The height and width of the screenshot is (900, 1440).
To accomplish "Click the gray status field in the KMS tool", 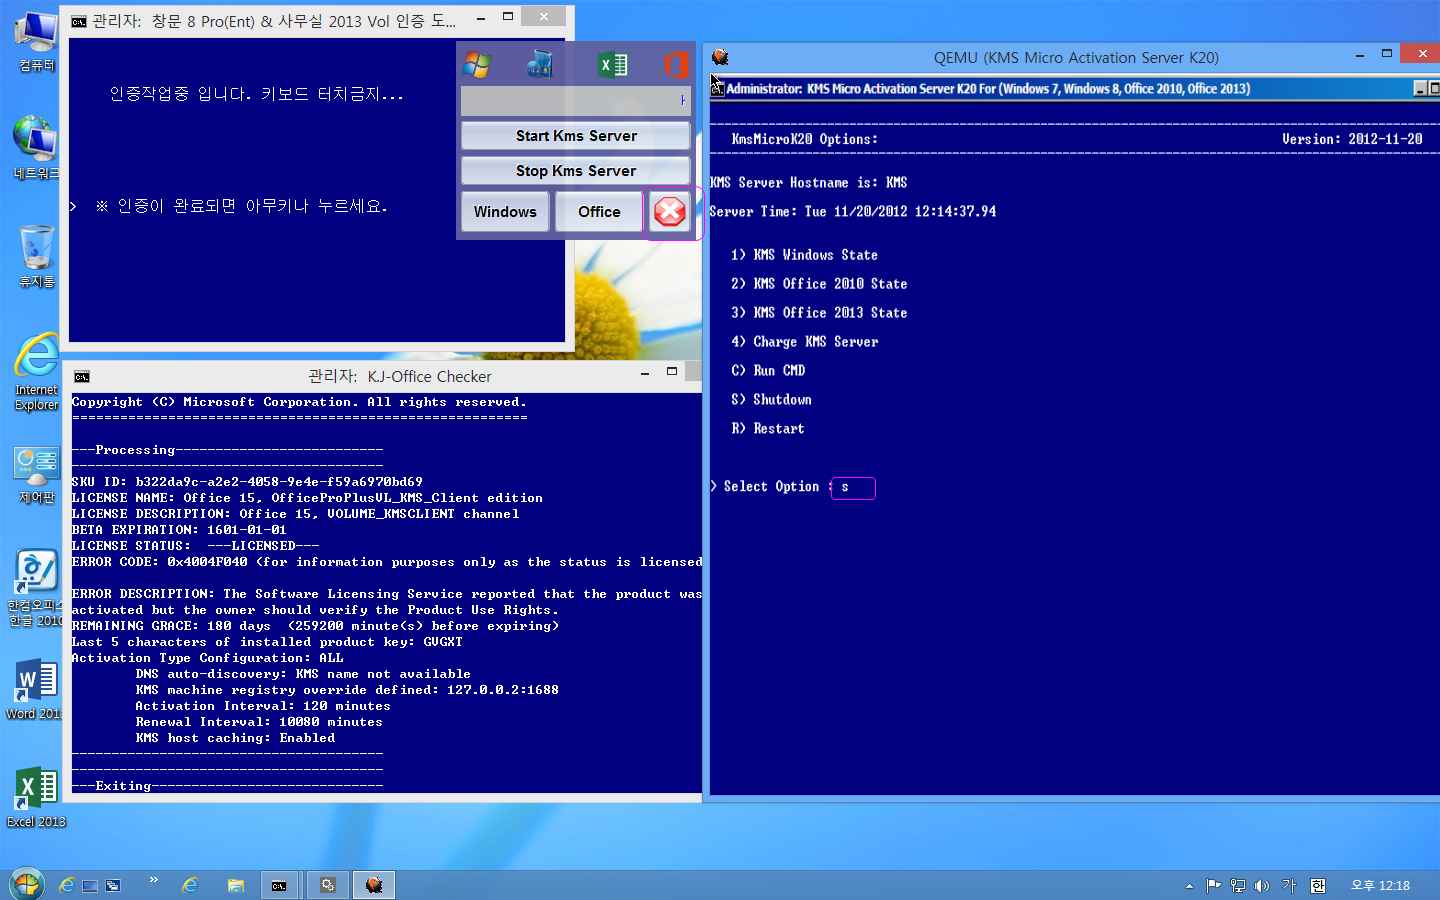I will [575, 100].
